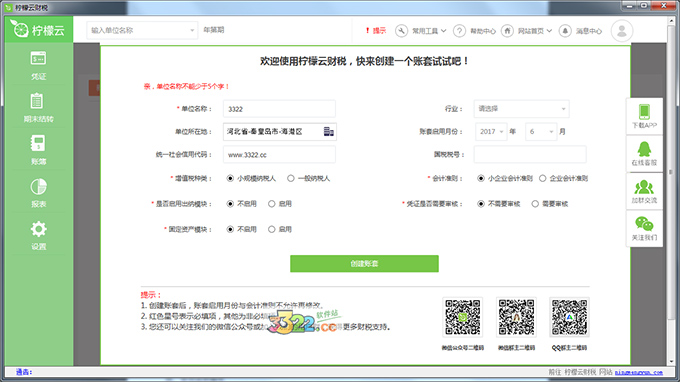Click the region picker icon in 单位所在地
The height and width of the screenshot is (382, 680).
pos(329,131)
